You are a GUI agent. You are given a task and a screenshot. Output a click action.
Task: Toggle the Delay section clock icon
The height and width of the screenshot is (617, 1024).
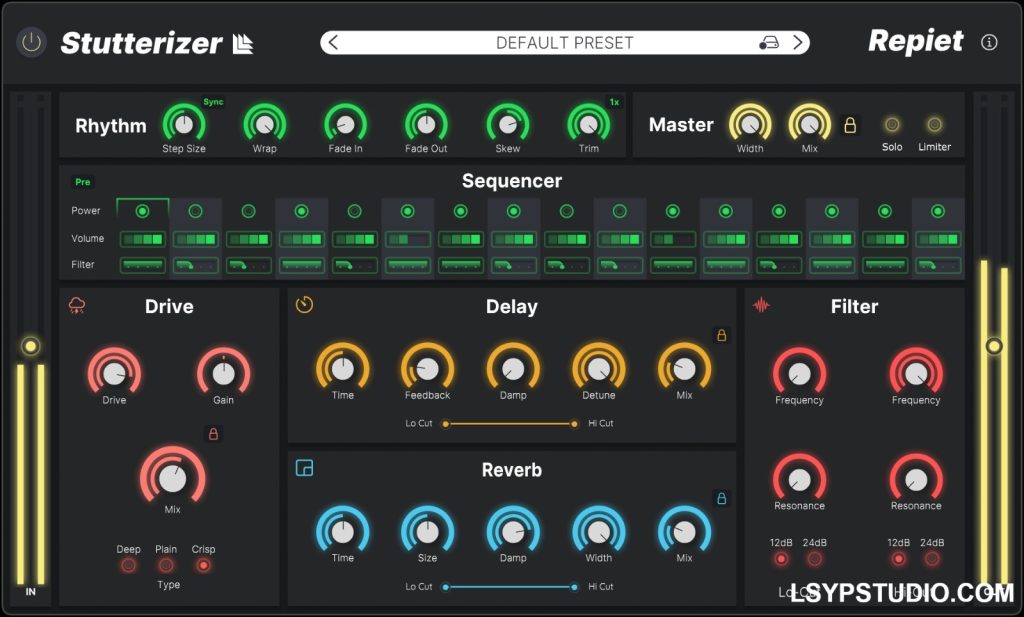304,304
